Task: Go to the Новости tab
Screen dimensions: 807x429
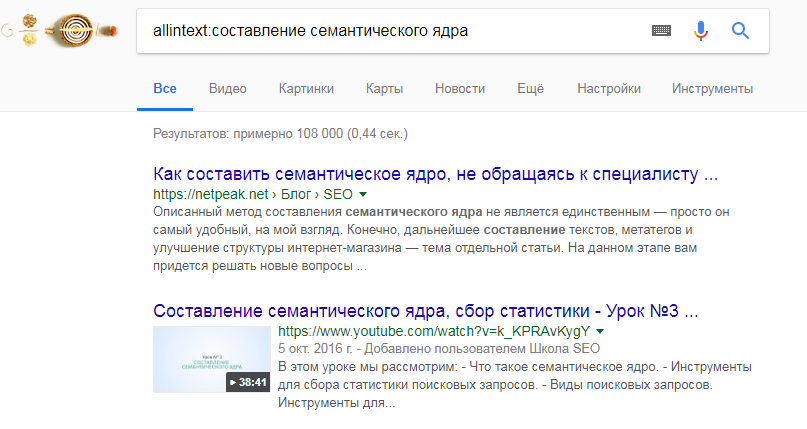Action: pos(460,88)
